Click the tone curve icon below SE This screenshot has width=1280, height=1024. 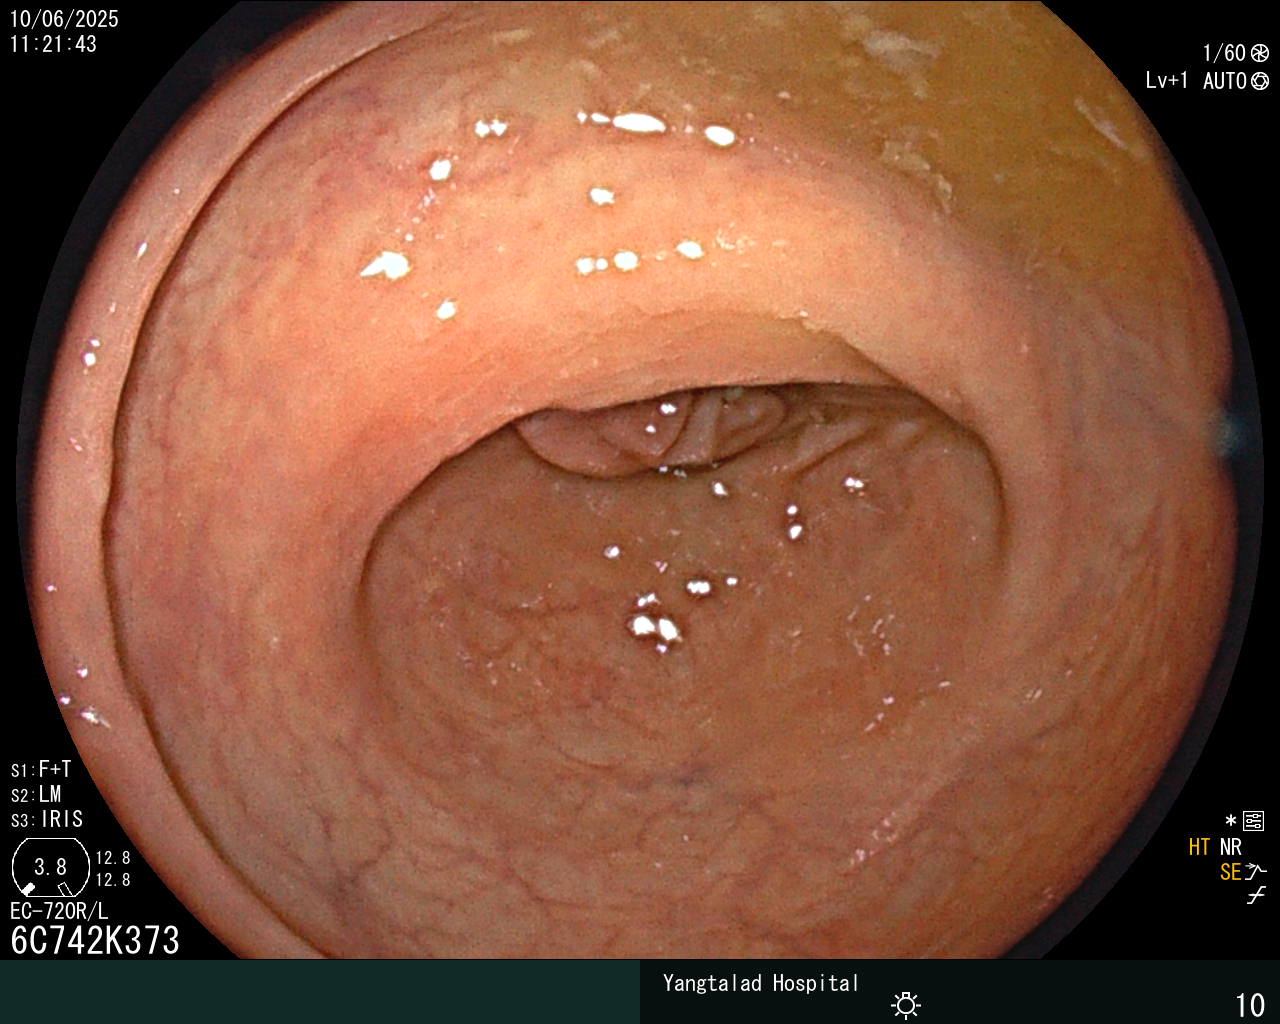(1256, 896)
